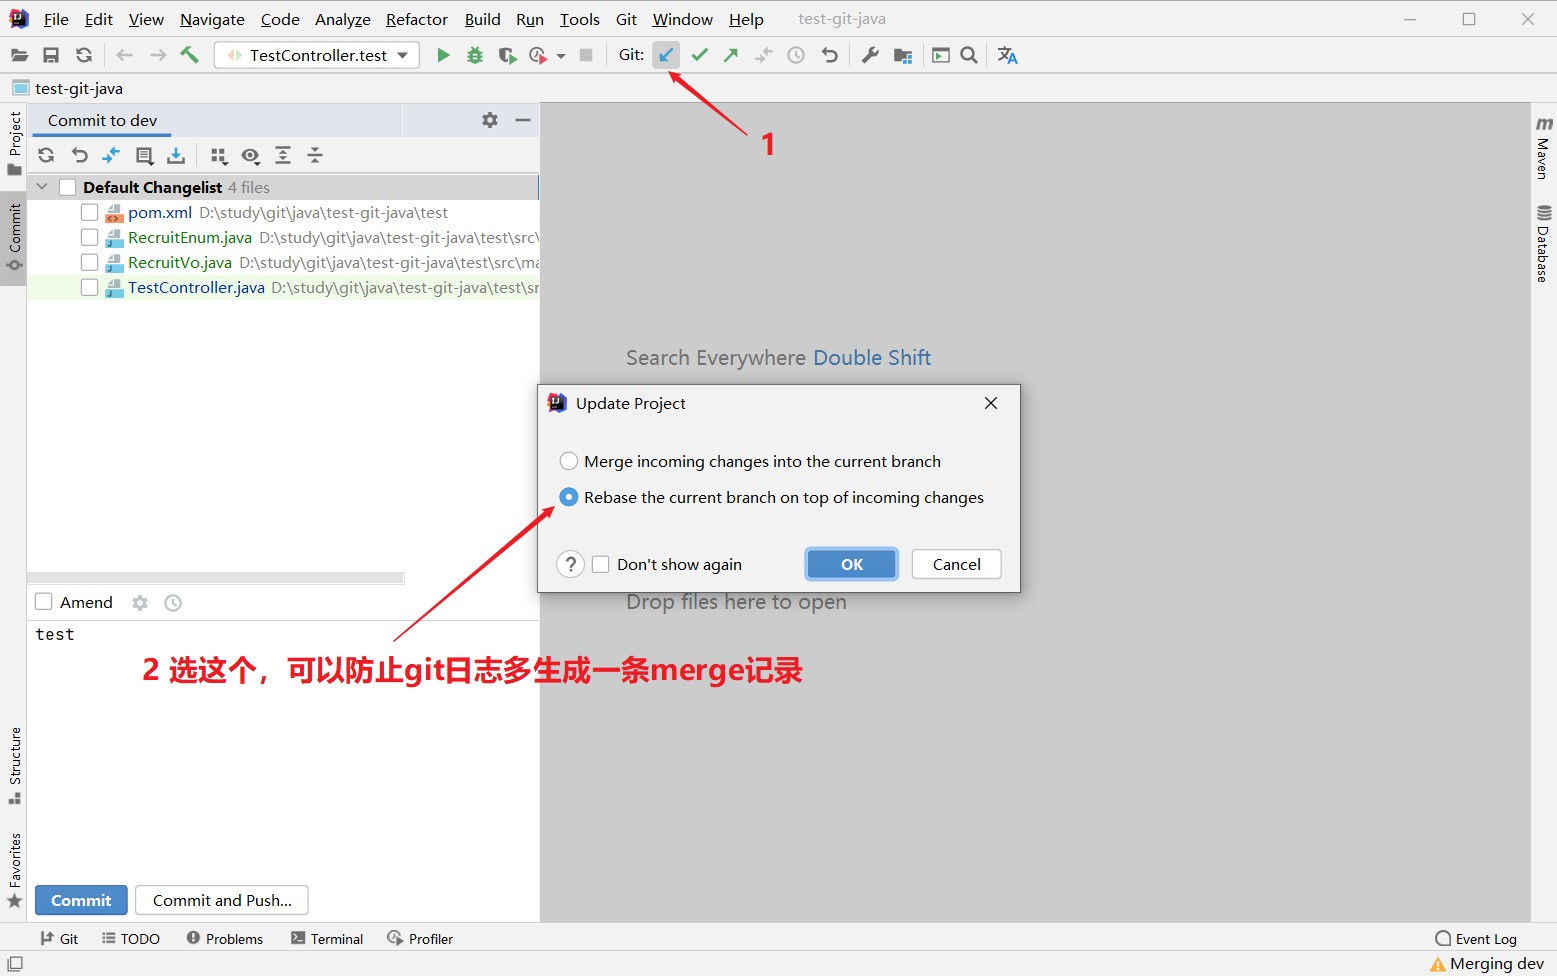Open the Terminal tool window tab
Screen dimensions: 1557x976
(327, 939)
